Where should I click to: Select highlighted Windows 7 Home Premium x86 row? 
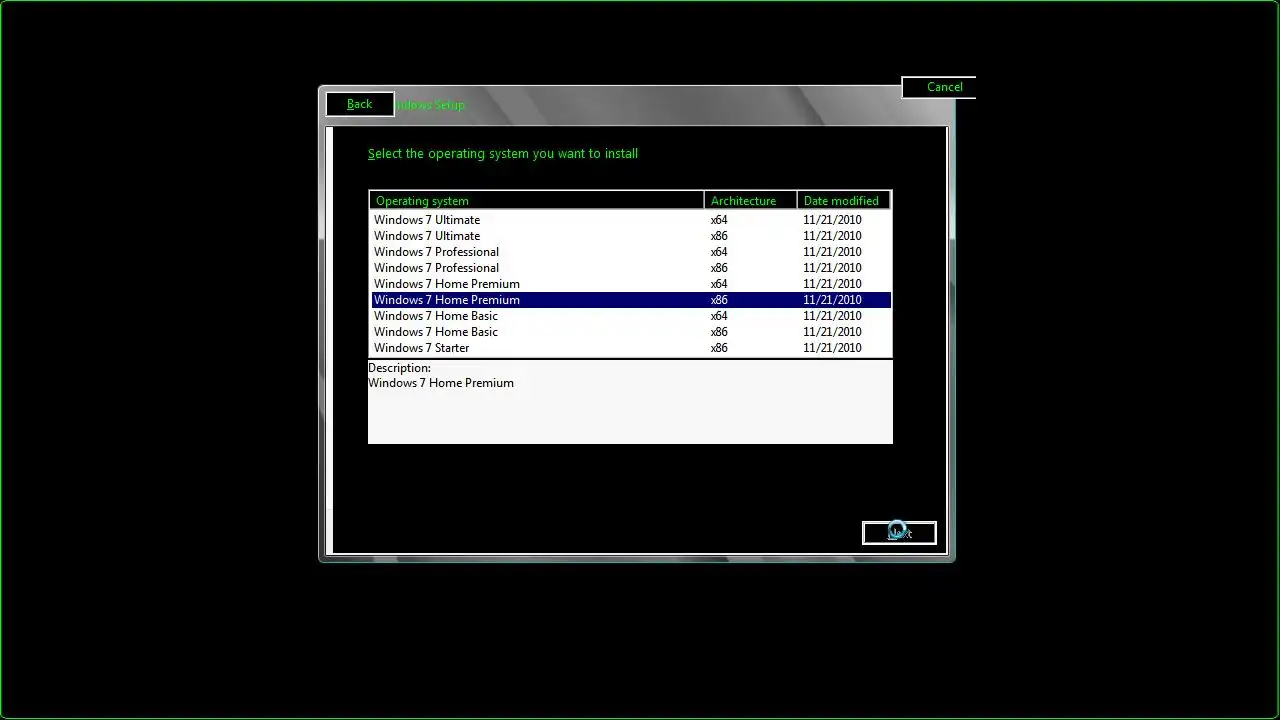tap(630, 300)
